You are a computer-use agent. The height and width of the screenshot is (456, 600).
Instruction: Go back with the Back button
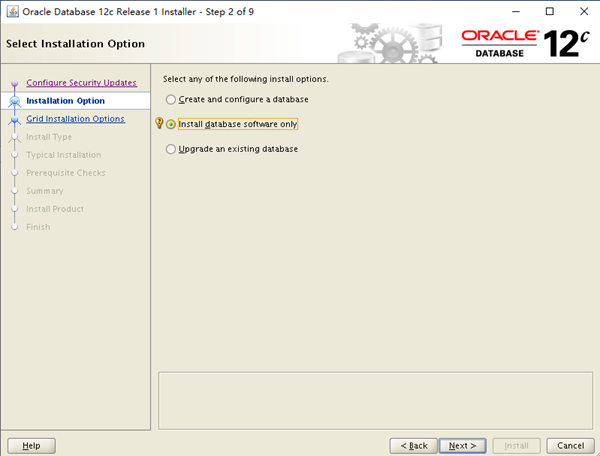[413, 446]
